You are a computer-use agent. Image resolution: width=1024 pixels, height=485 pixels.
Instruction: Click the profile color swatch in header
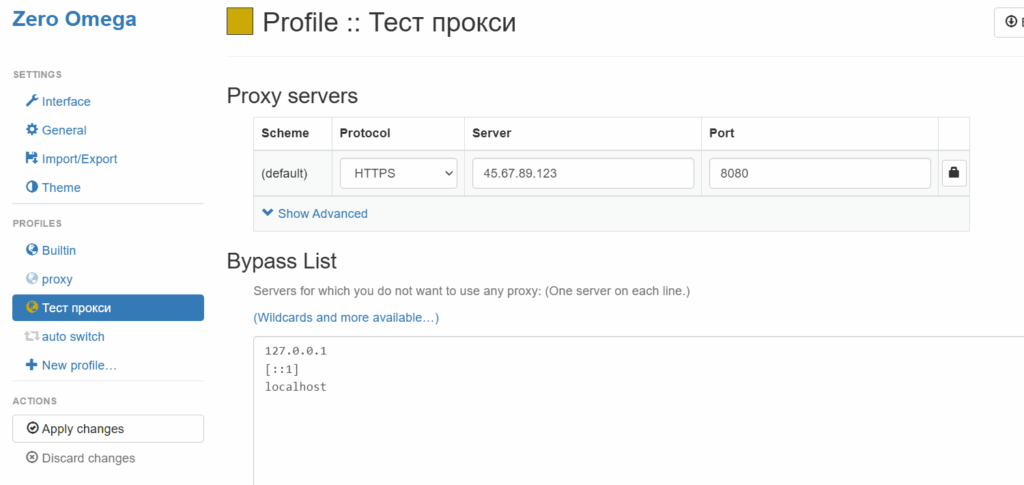tap(240, 22)
